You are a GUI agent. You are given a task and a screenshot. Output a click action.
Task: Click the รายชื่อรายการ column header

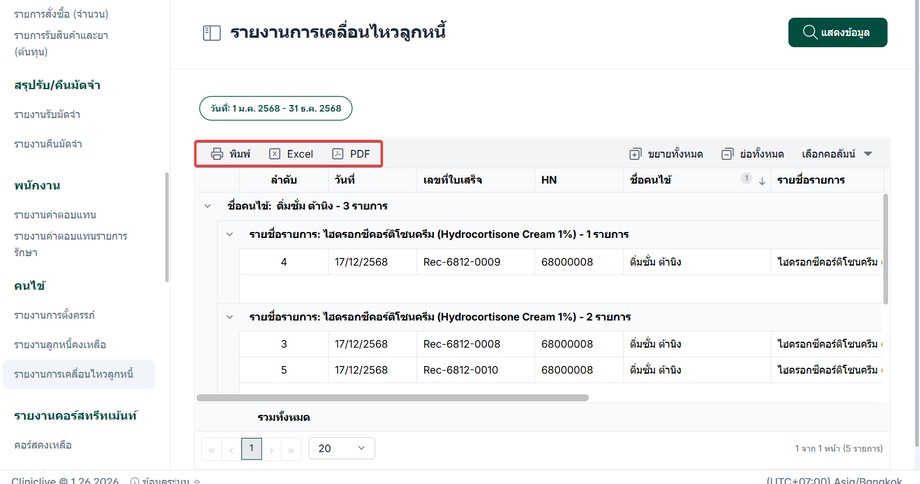(x=827, y=180)
